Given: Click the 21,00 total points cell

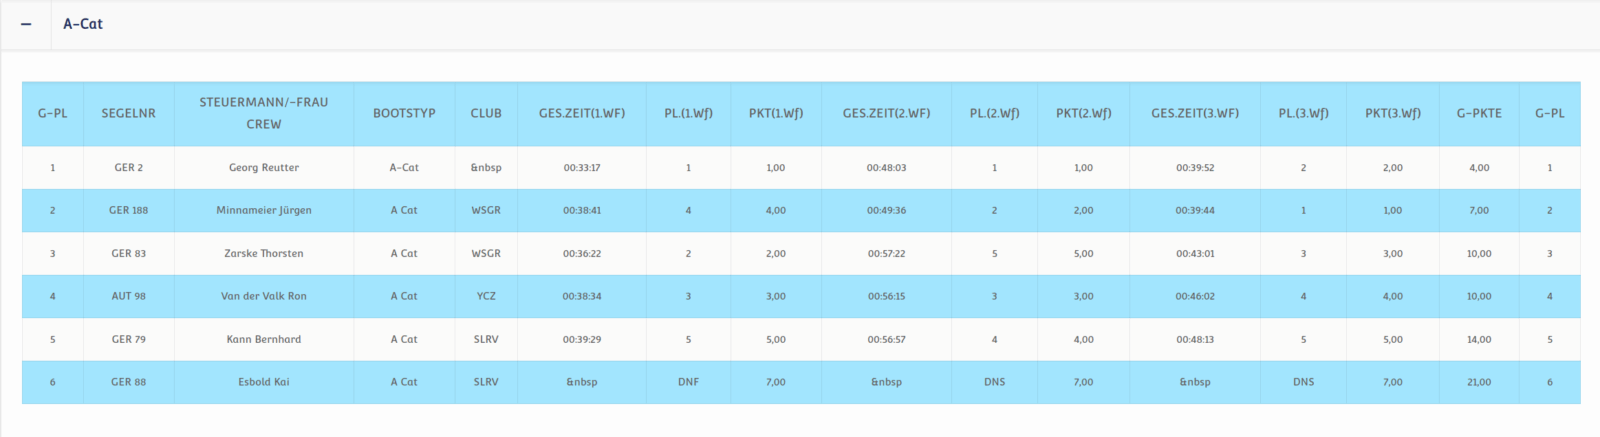Looking at the screenshot, I should [x=1479, y=382].
